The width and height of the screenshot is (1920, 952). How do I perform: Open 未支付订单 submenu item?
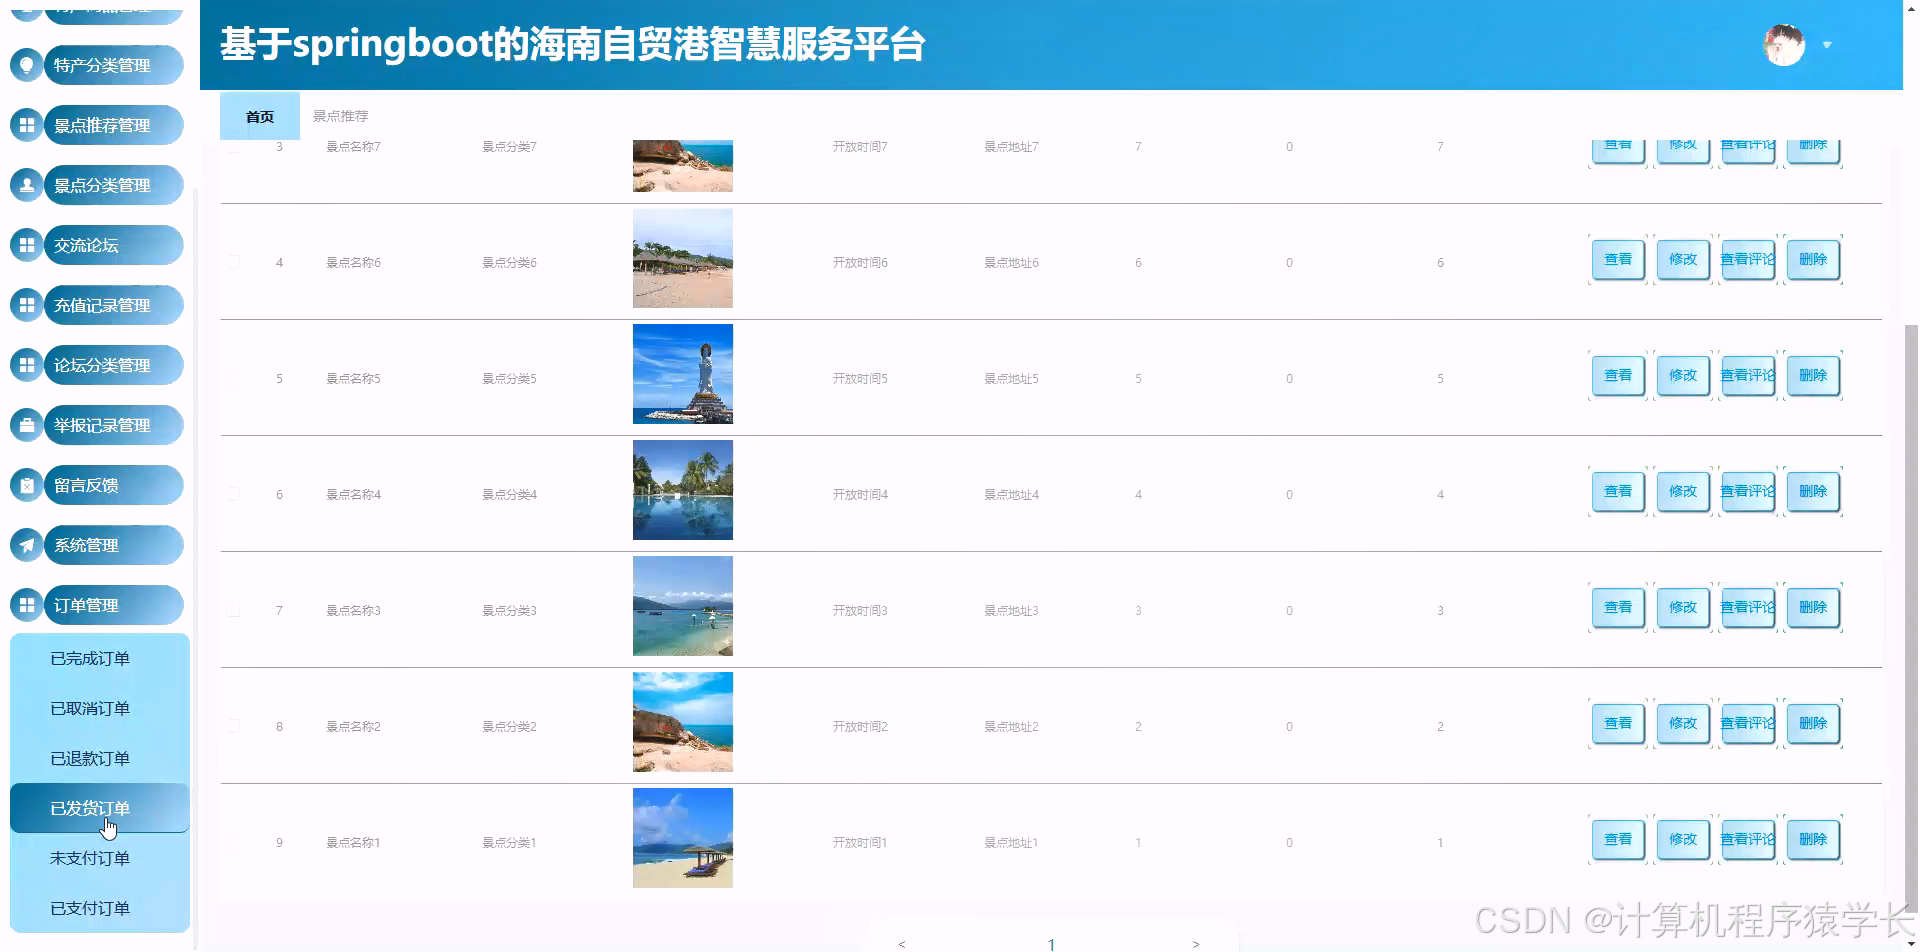pyautogui.click(x=99, y=858)
